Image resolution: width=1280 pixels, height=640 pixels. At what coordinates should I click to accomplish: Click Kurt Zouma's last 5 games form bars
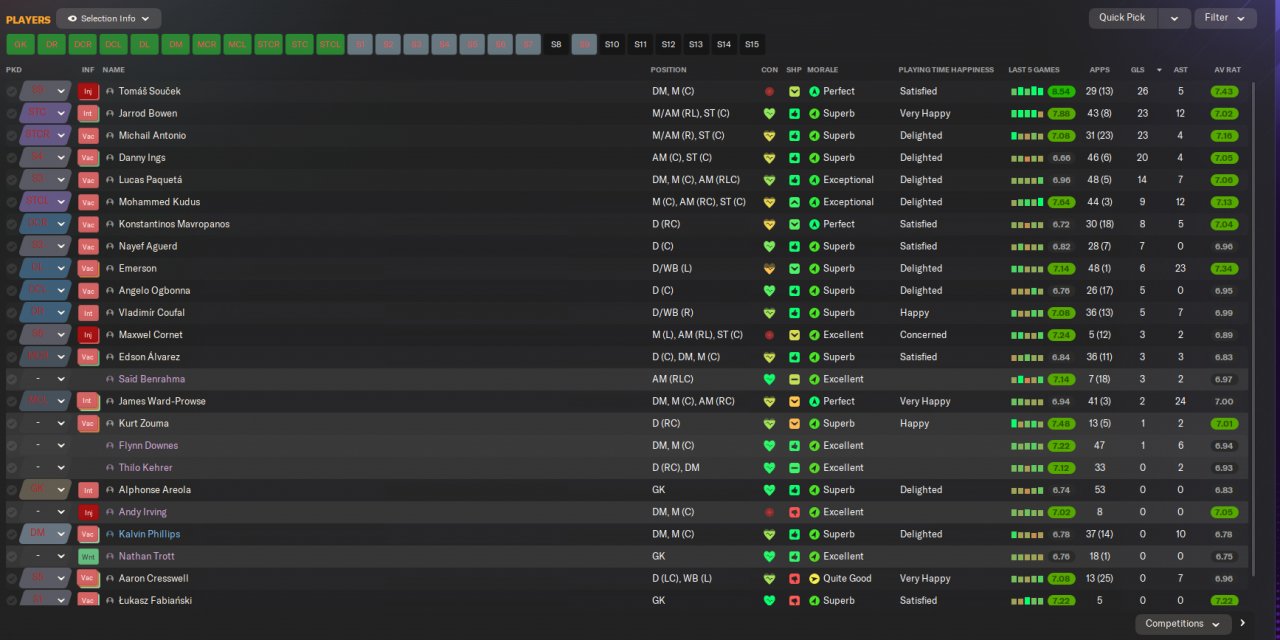pos(1027,423)
